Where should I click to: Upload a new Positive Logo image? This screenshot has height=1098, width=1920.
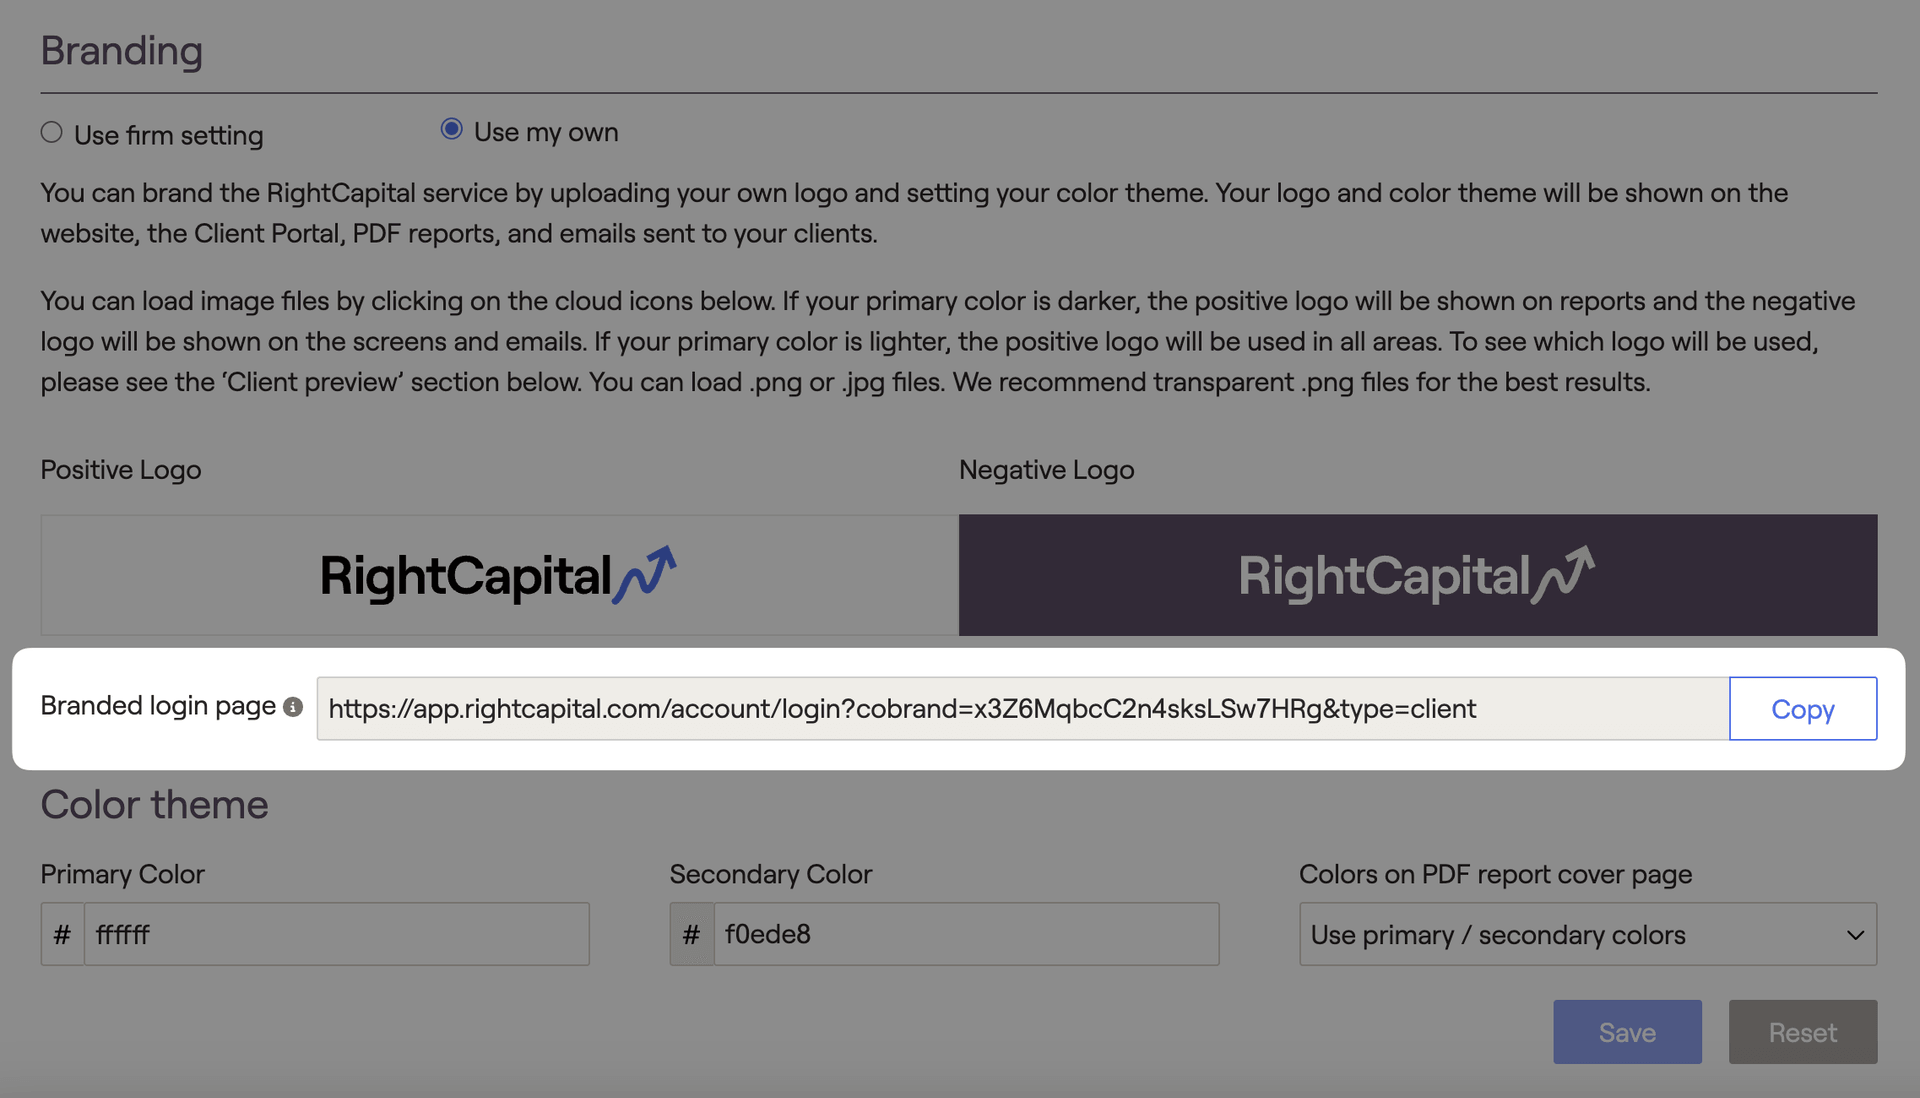499,575
